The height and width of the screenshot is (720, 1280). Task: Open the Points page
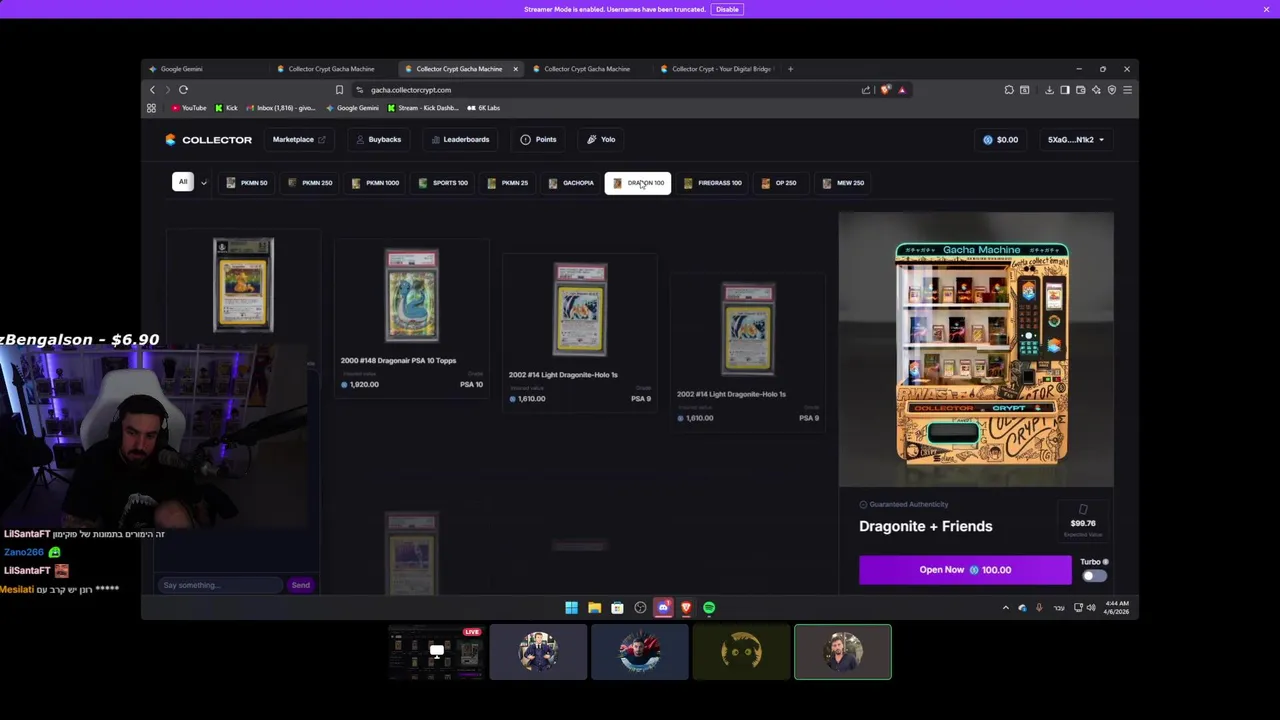pyautogui.click(x=538, y=140)
